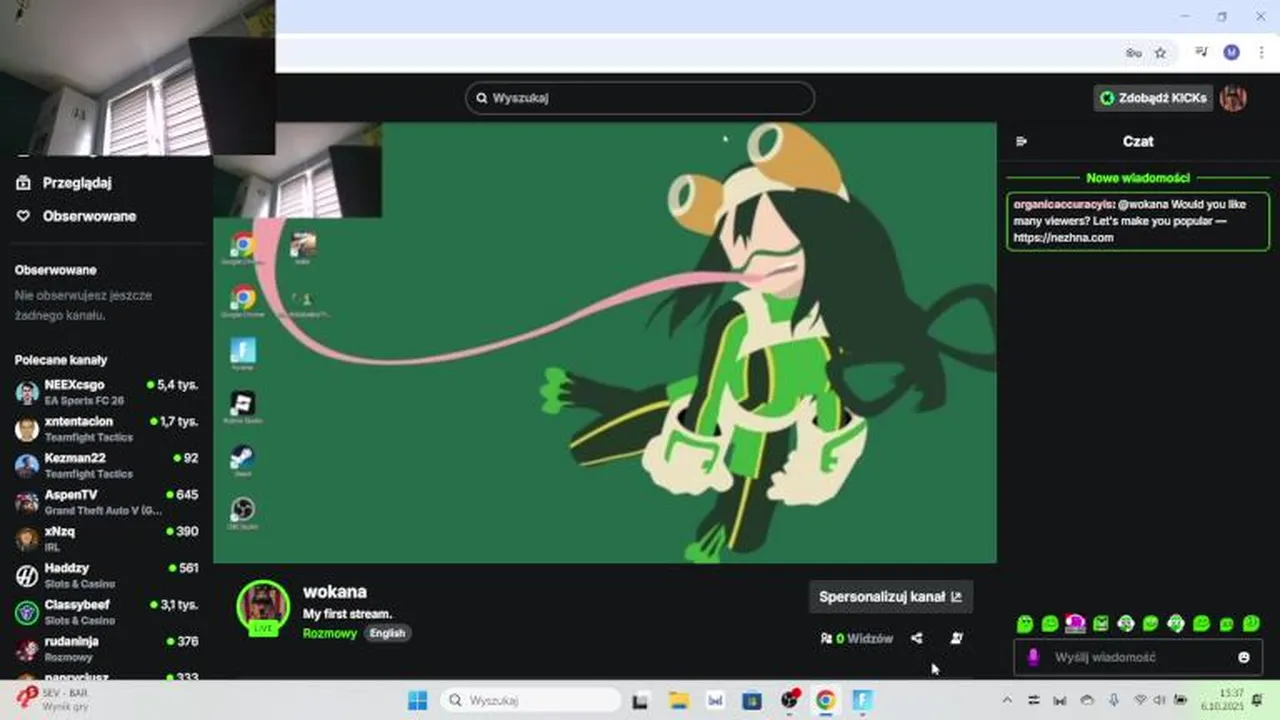Open recommended channel NEEXcsgo

106,392
